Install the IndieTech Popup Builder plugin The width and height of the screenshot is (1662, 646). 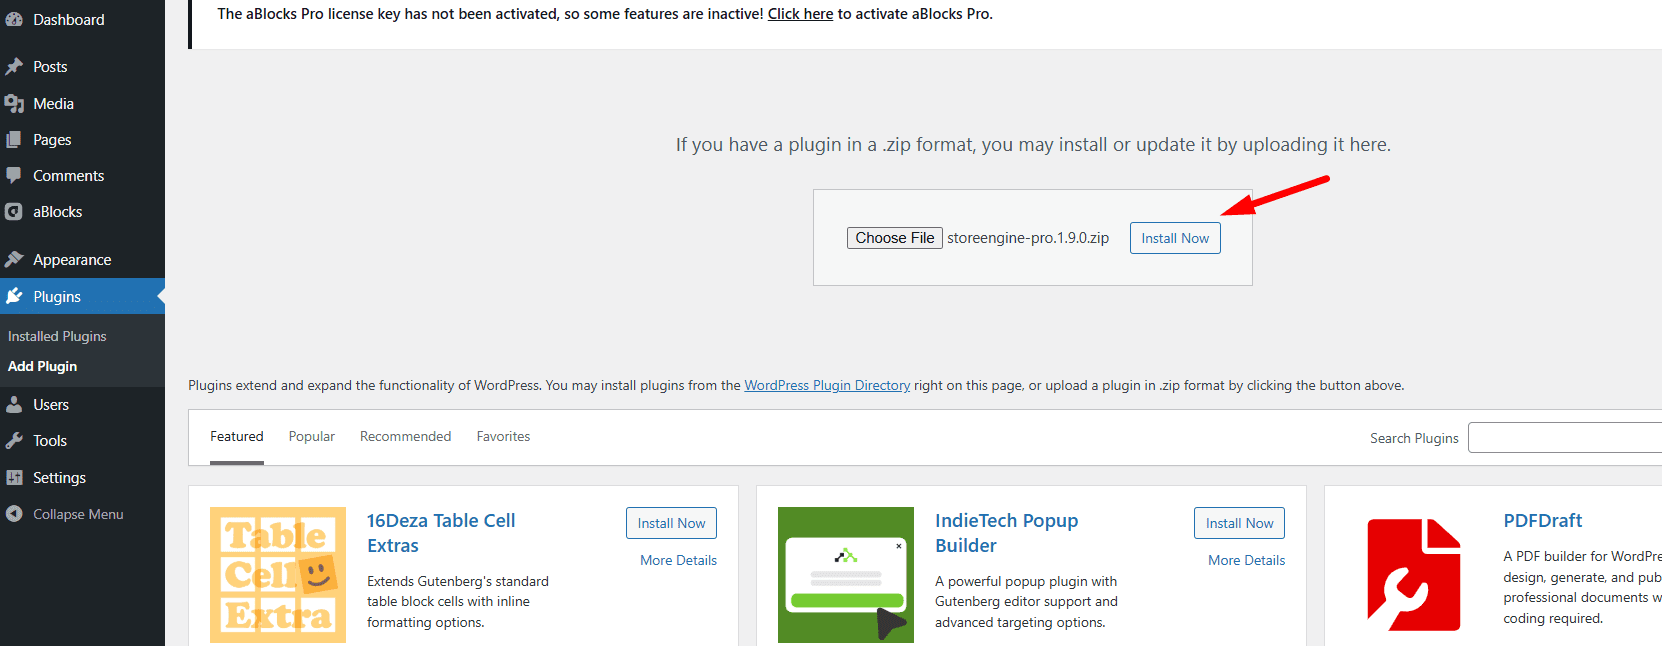(x=1239, y=523)
